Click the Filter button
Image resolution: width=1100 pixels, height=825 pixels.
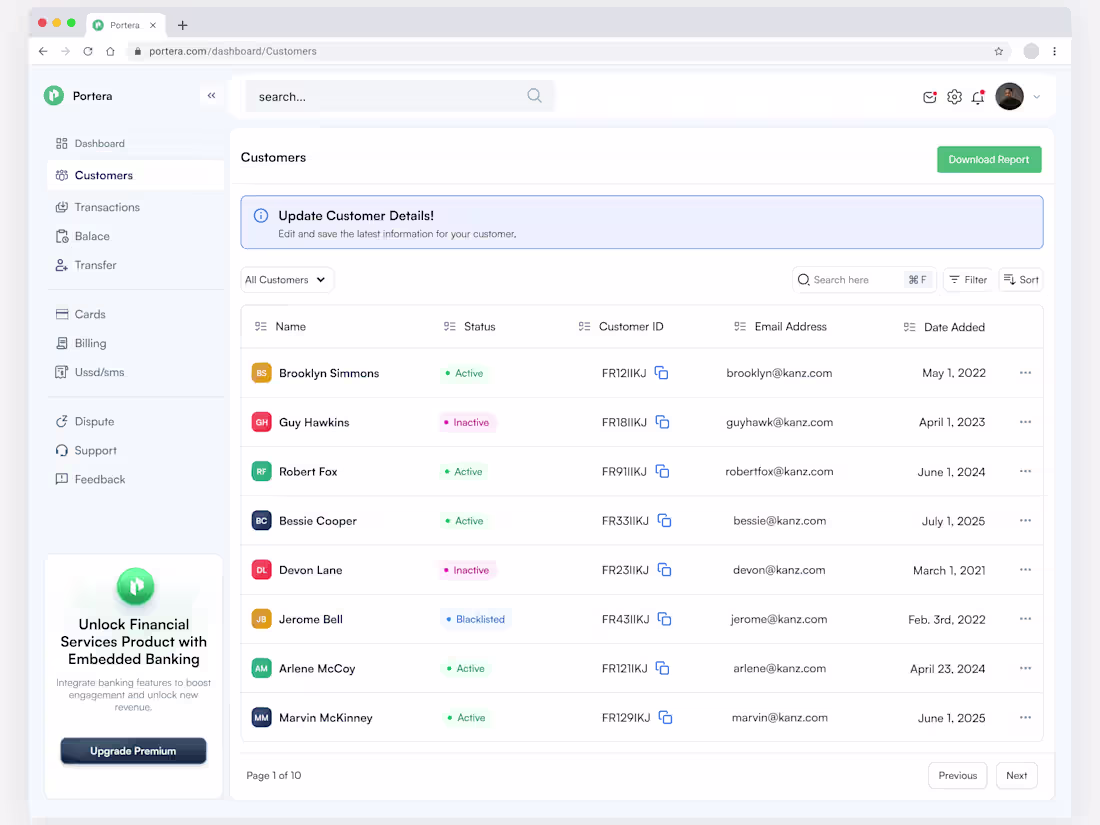(967, 279)
